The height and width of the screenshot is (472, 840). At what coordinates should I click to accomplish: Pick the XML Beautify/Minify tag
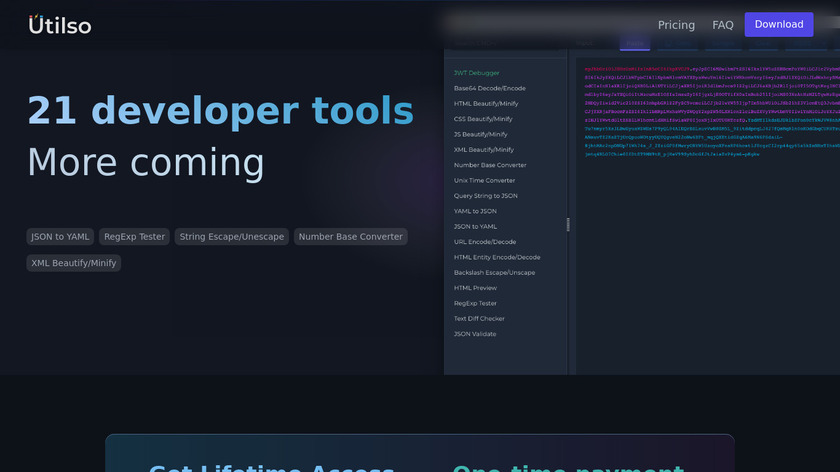(x=74, y=263)
